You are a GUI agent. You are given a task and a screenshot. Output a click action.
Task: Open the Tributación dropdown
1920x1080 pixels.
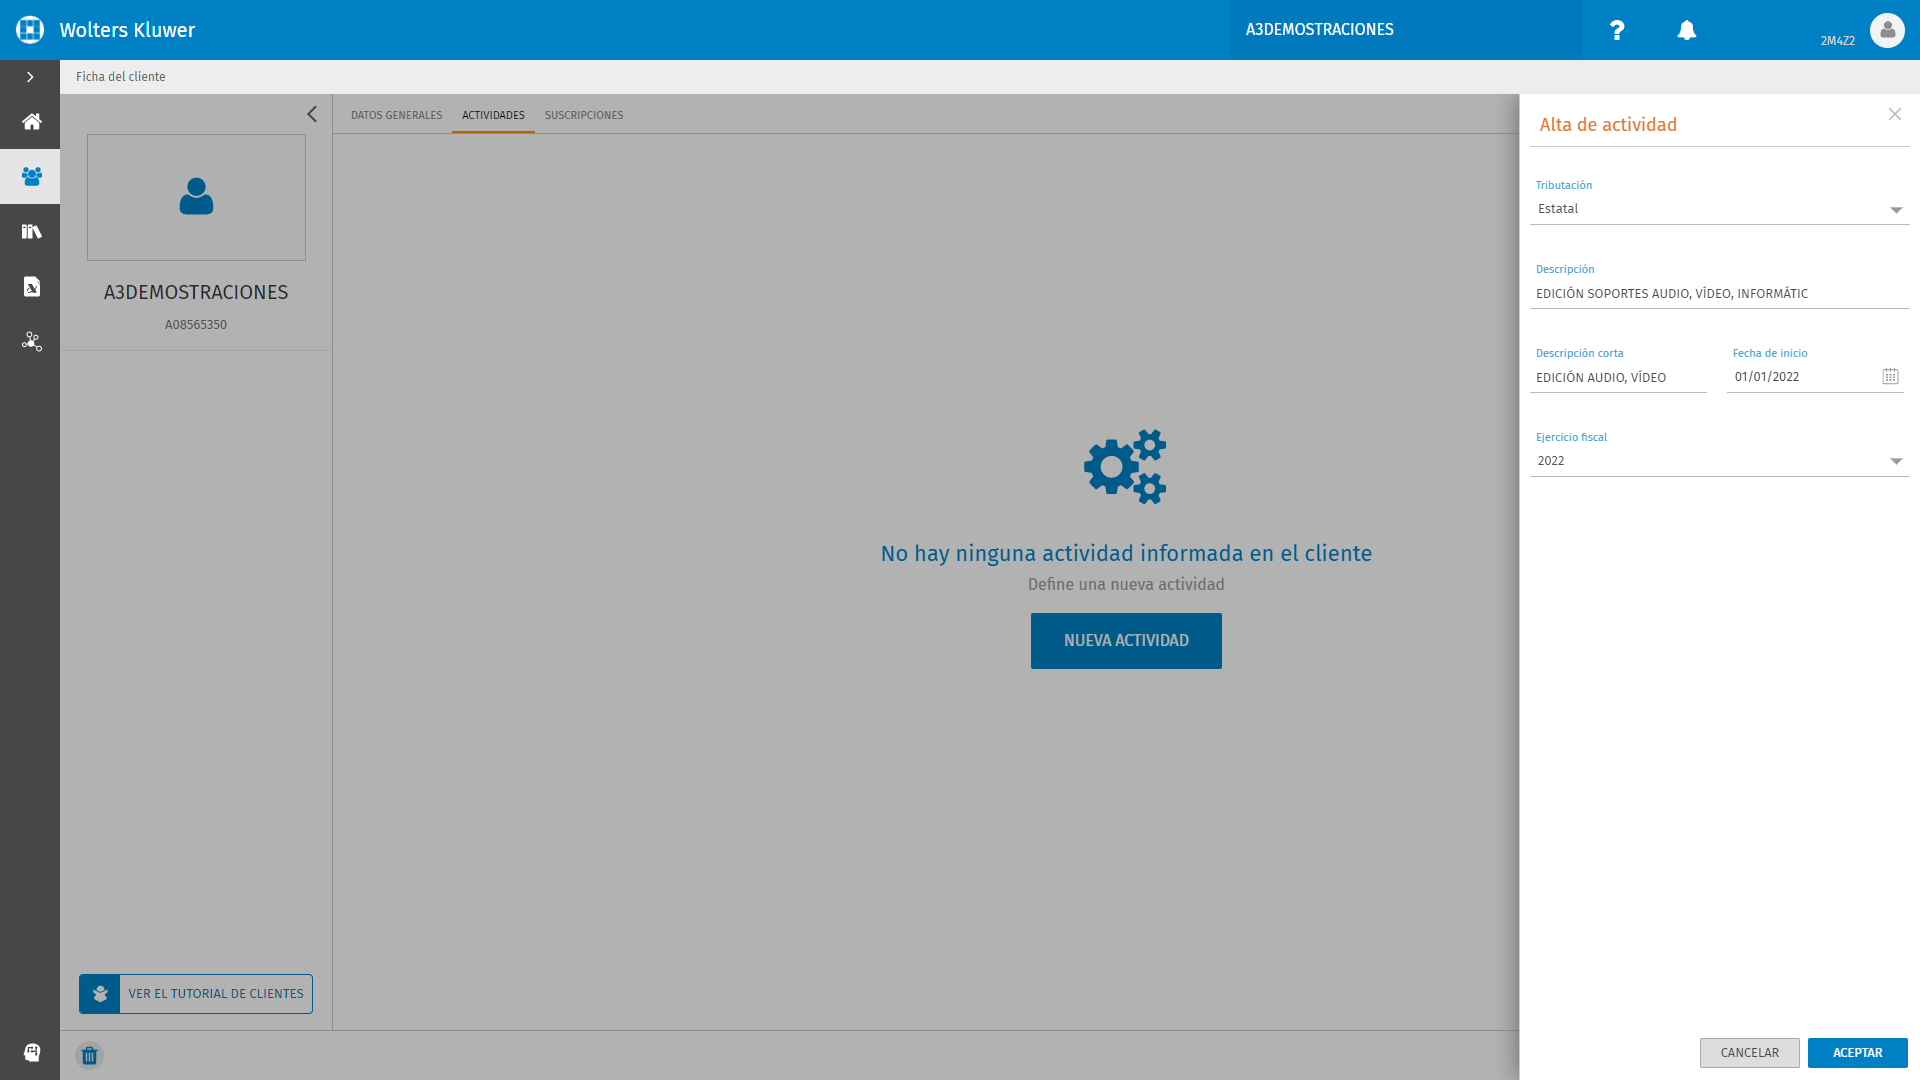coord(1719,209)
